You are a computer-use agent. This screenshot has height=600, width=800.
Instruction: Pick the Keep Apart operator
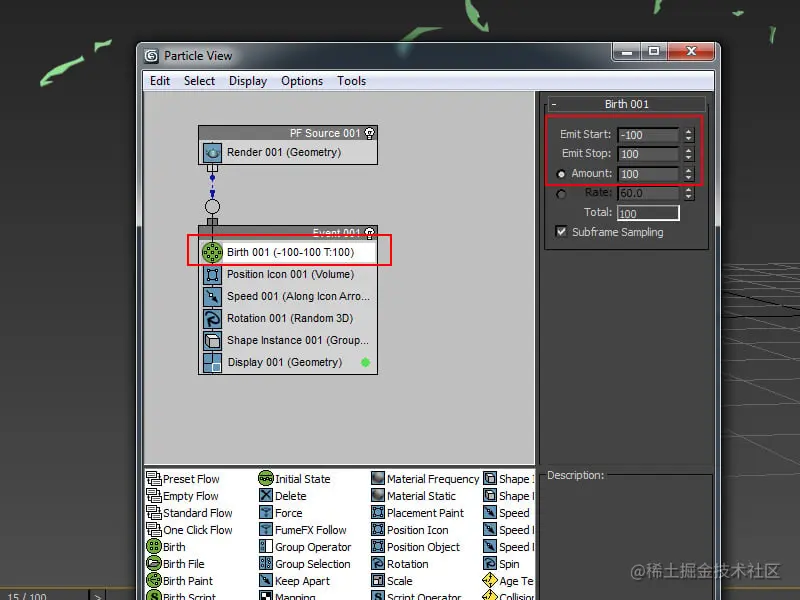click(294, 581)
